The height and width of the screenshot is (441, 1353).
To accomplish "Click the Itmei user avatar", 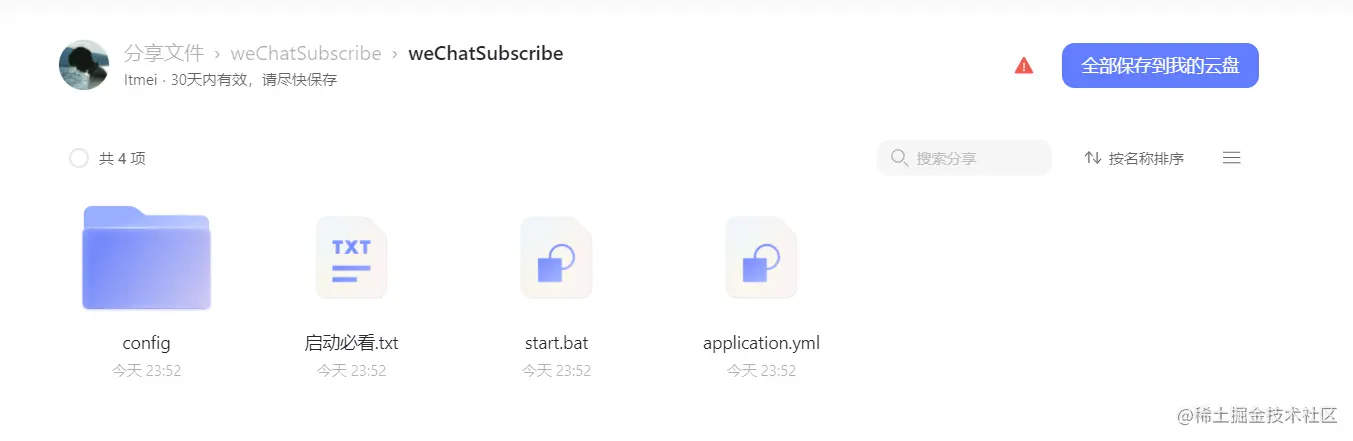I will 84,65.
